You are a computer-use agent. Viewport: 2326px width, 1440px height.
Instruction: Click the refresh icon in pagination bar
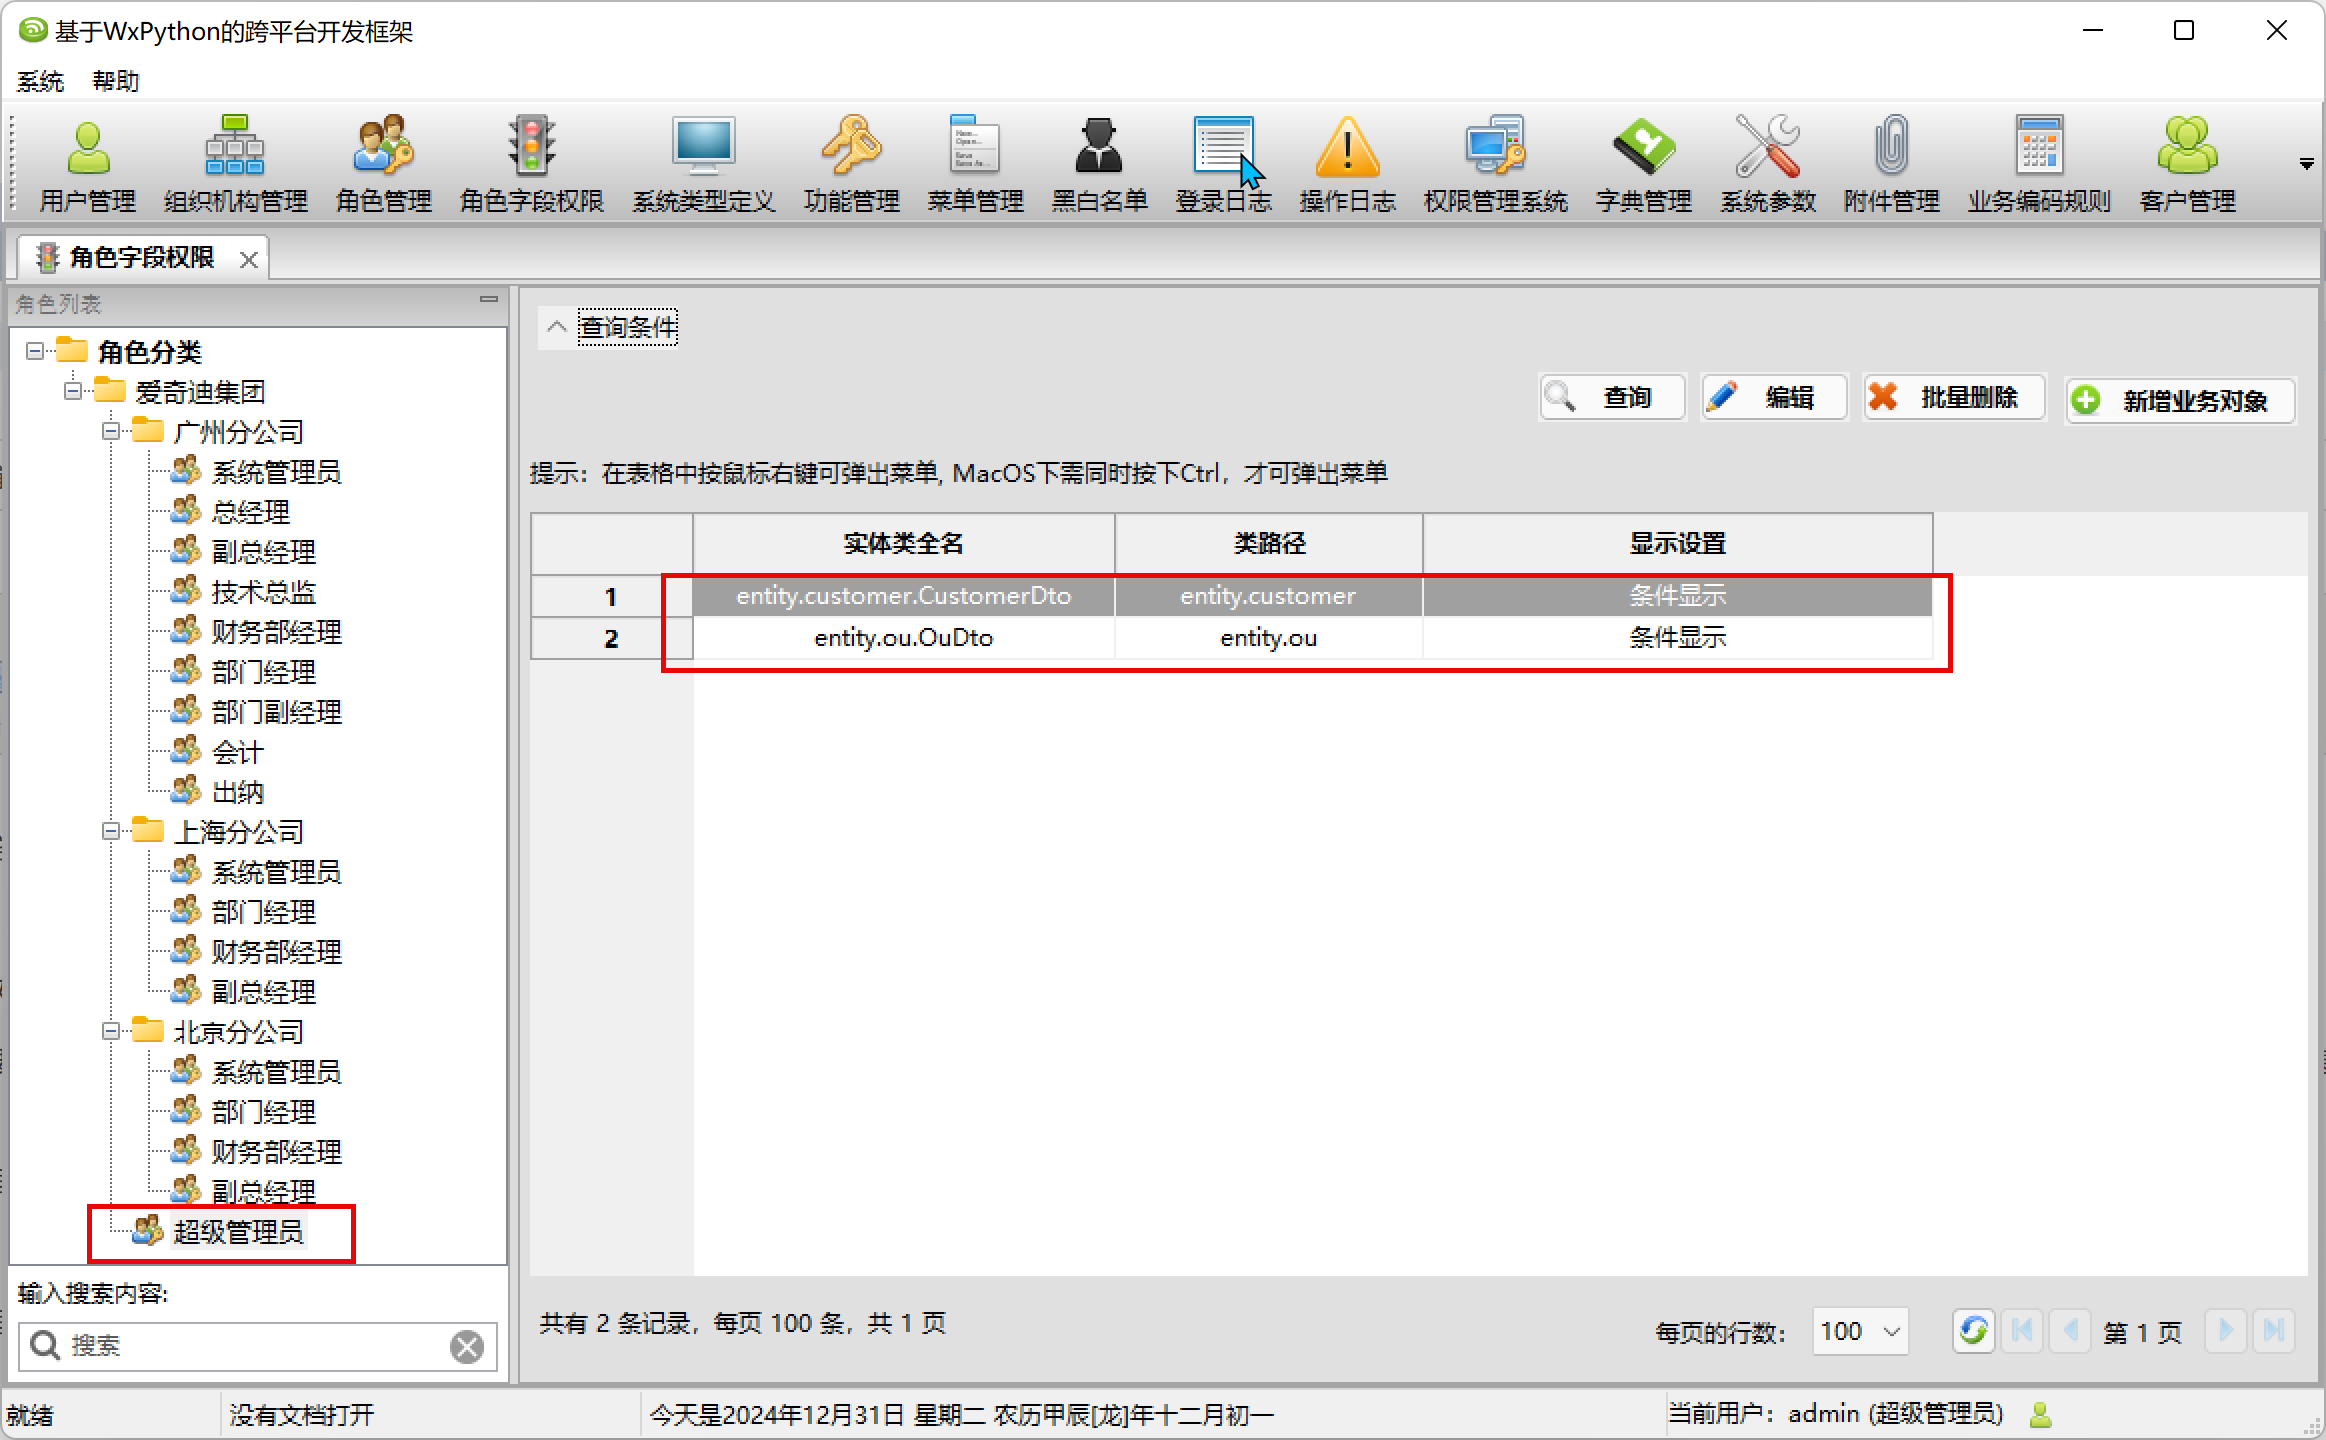pos(1973,1330)
